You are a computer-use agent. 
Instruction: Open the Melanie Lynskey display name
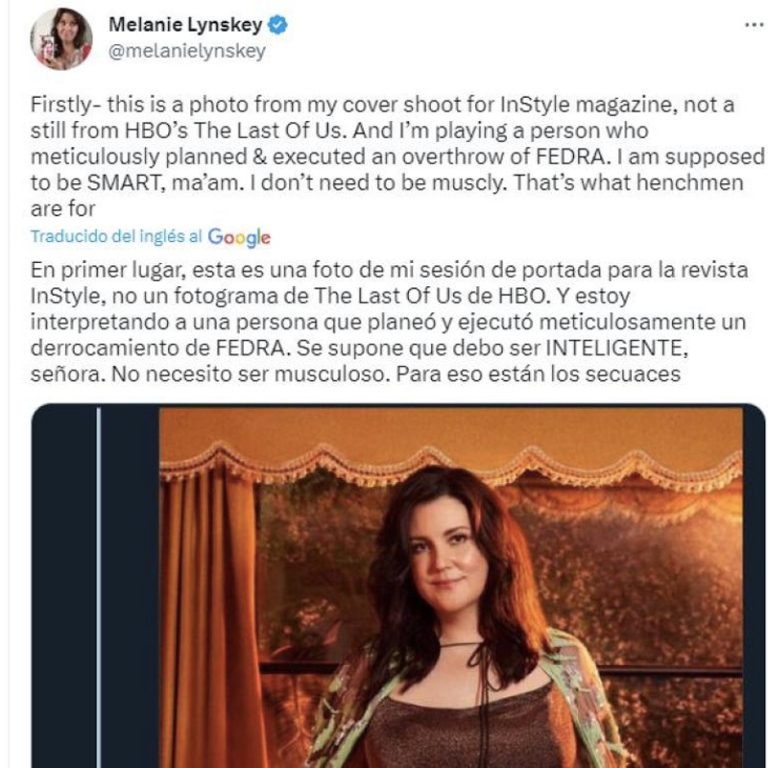point(186,24)
